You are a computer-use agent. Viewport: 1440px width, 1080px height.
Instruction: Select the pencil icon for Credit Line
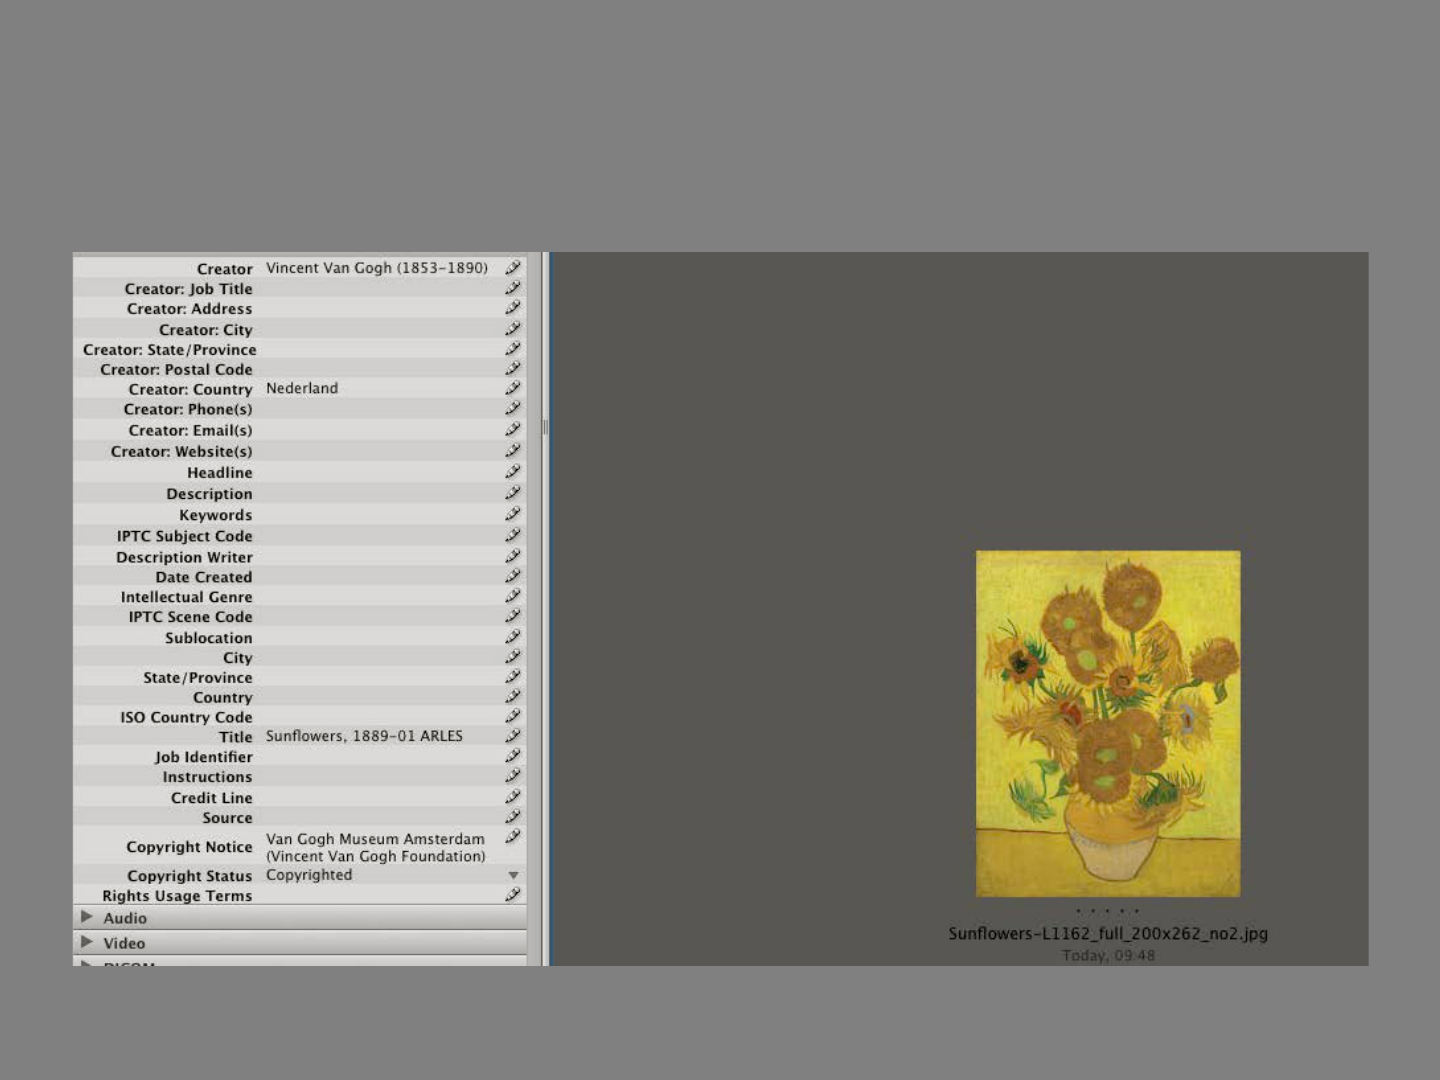pos(513,797)
